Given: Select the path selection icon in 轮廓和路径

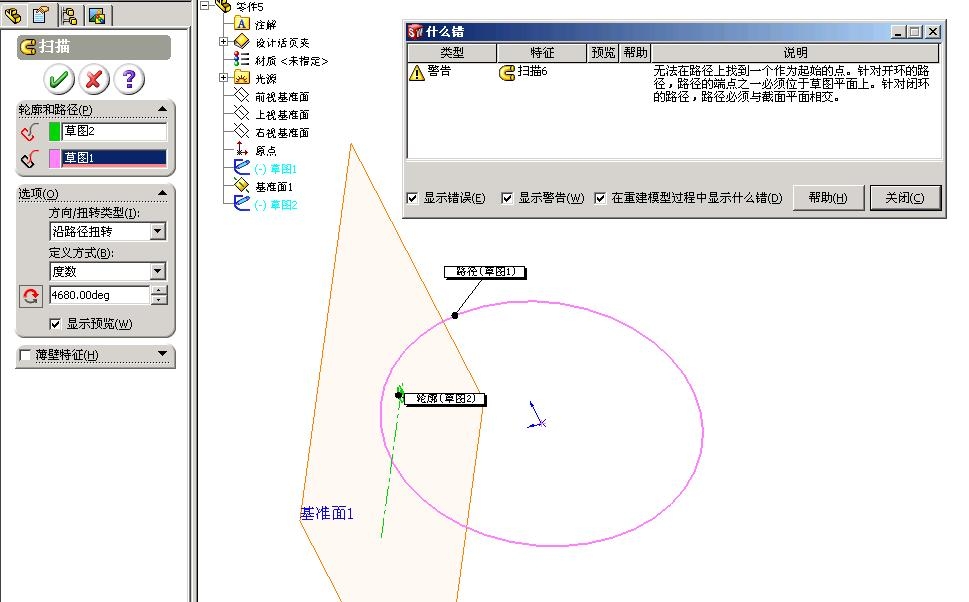Looking at the screenshot, I should [x=28, y=157].
